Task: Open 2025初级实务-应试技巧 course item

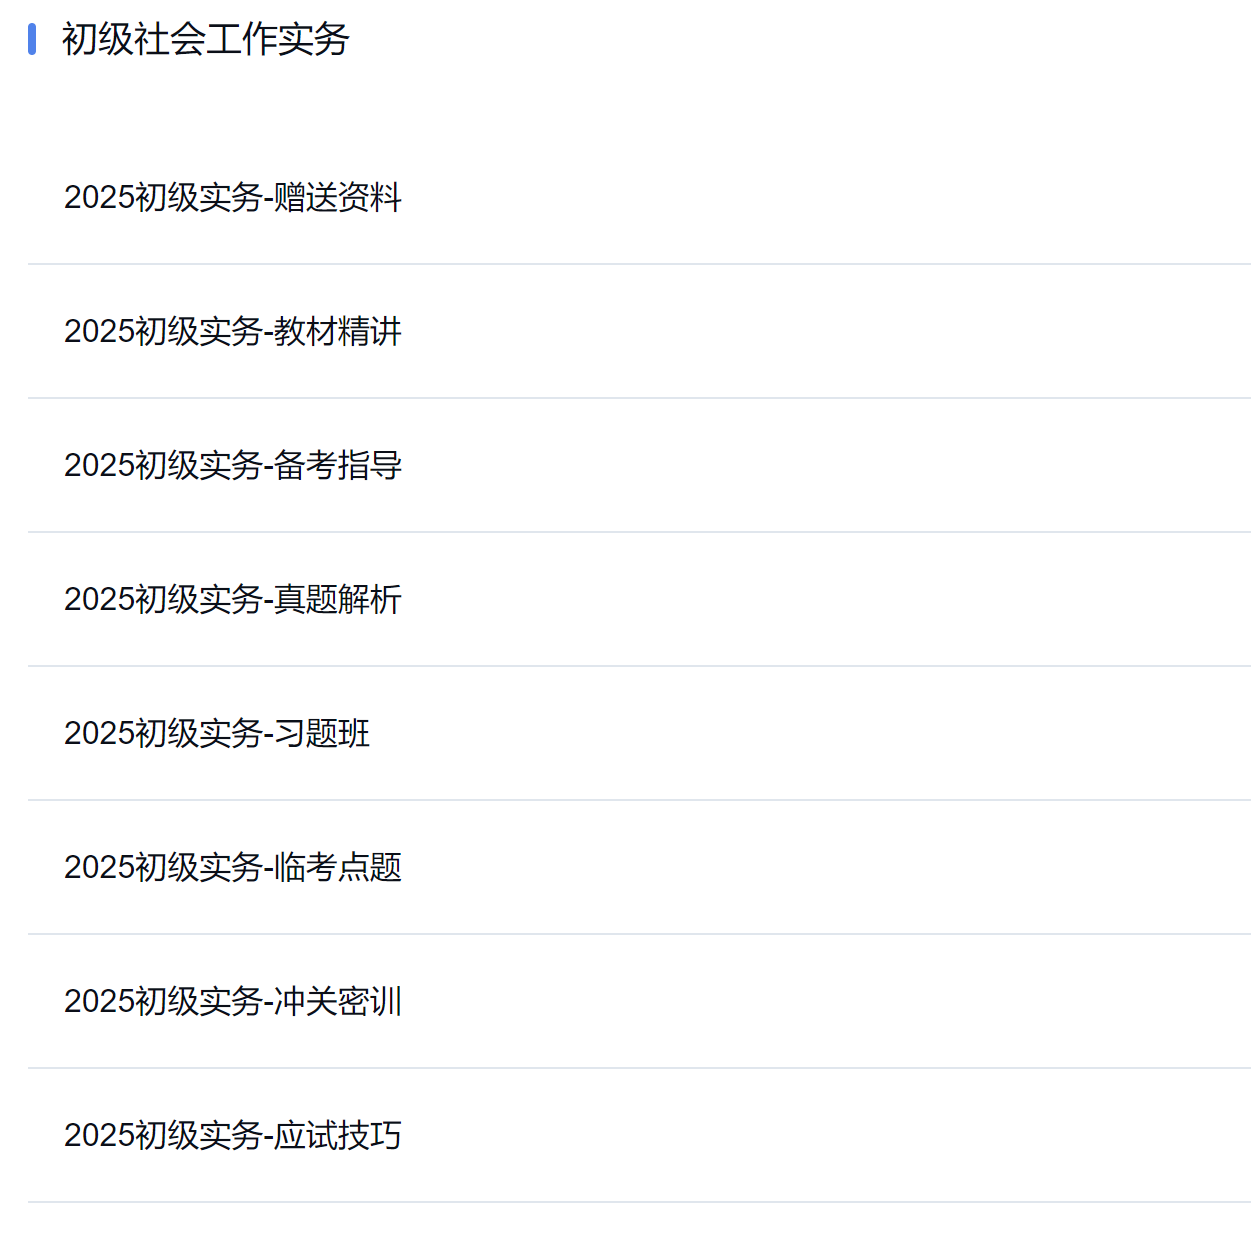Action: (233, 1135)
